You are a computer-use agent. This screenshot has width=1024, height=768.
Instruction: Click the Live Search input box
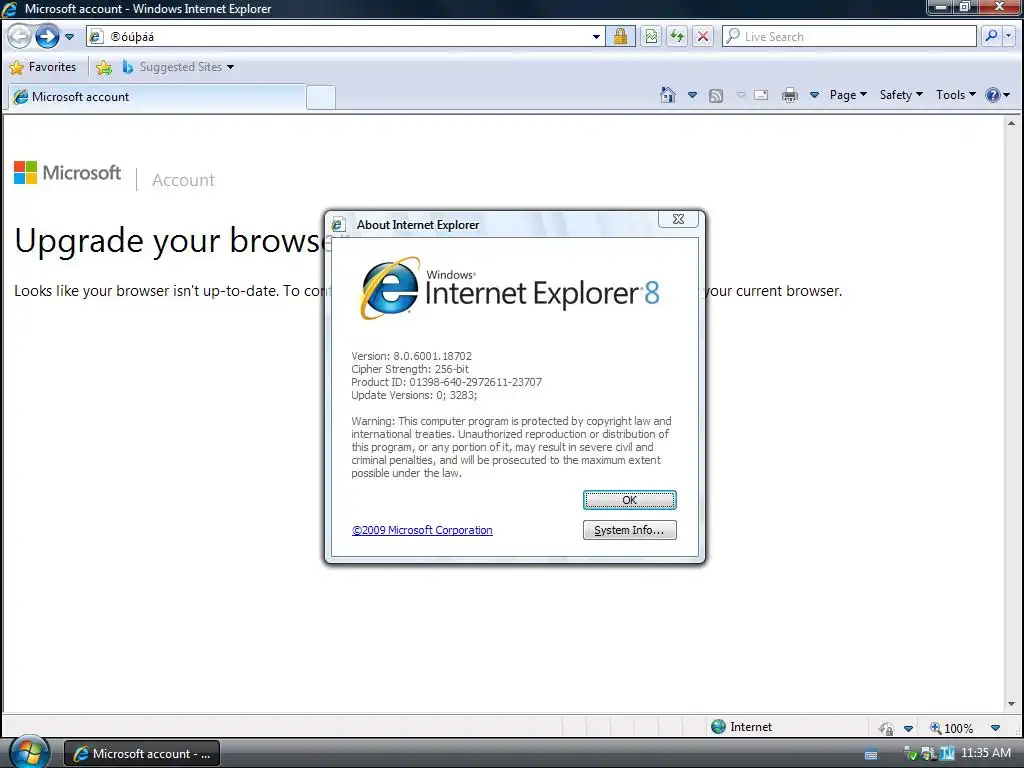tap(849, 37)
